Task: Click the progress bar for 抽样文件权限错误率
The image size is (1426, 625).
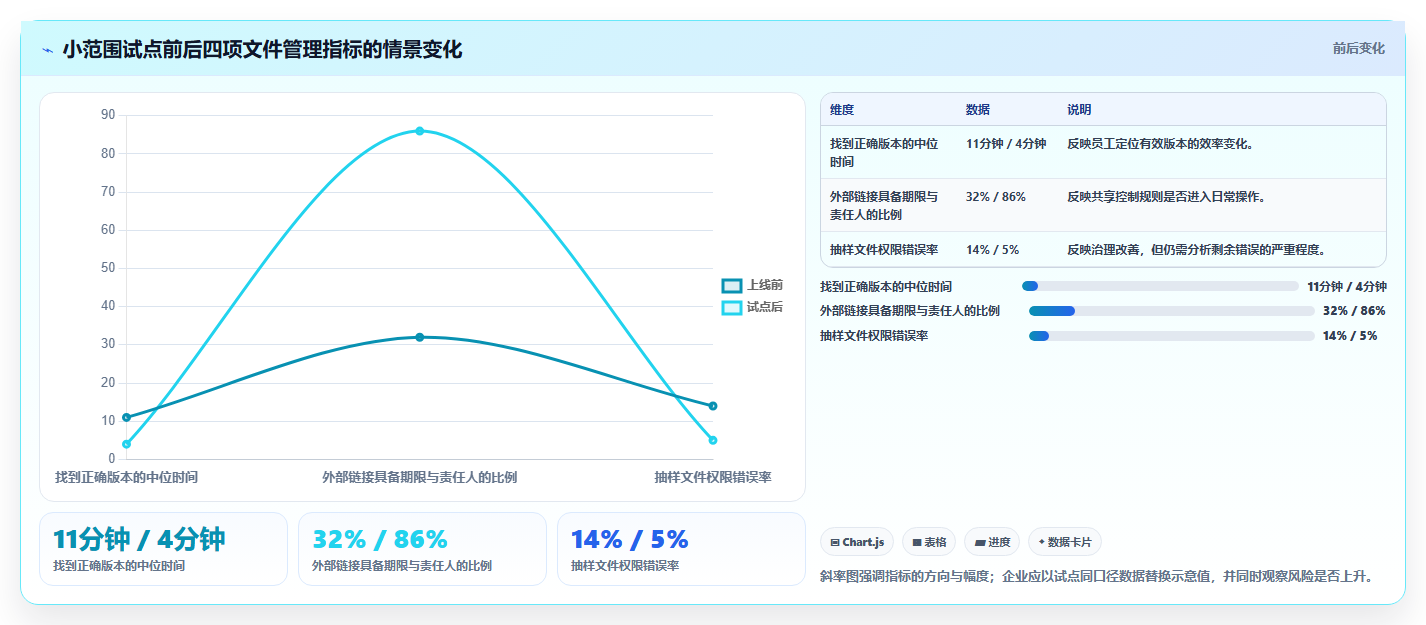Action: click(1171, 336)
